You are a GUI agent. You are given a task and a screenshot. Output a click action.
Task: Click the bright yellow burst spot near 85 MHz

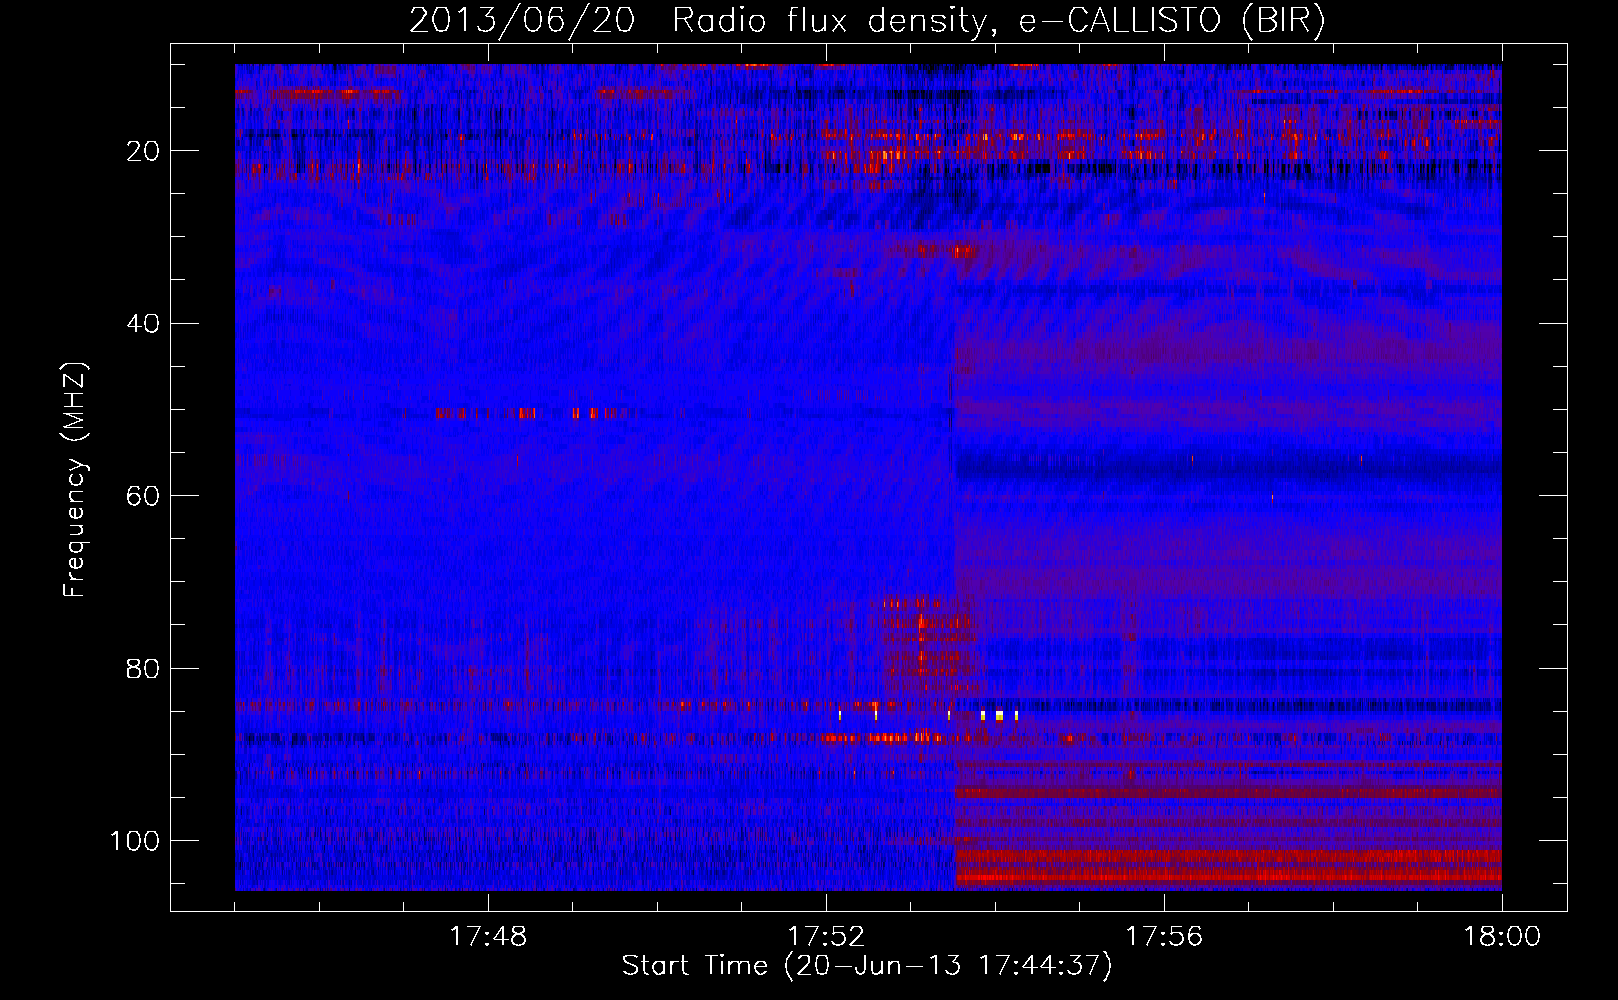[x=999, y=715]
